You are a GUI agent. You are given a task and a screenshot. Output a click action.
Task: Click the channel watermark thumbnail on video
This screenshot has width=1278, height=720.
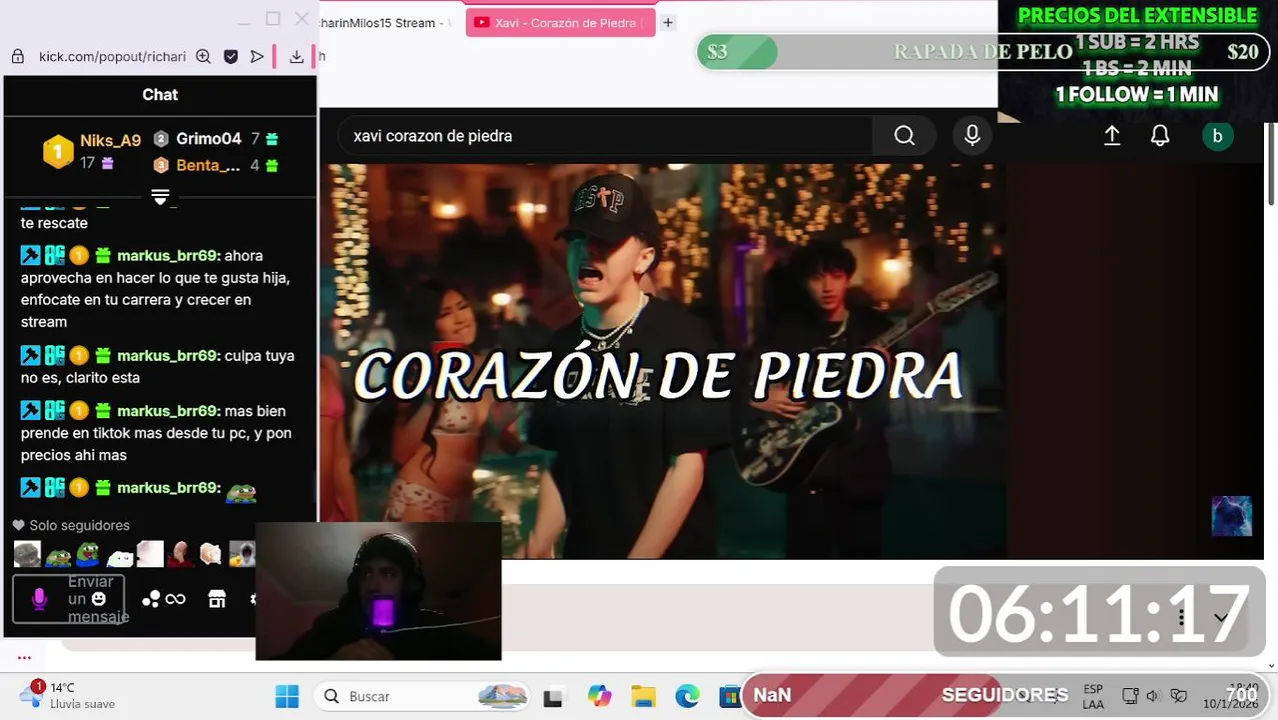[1231, 516]
